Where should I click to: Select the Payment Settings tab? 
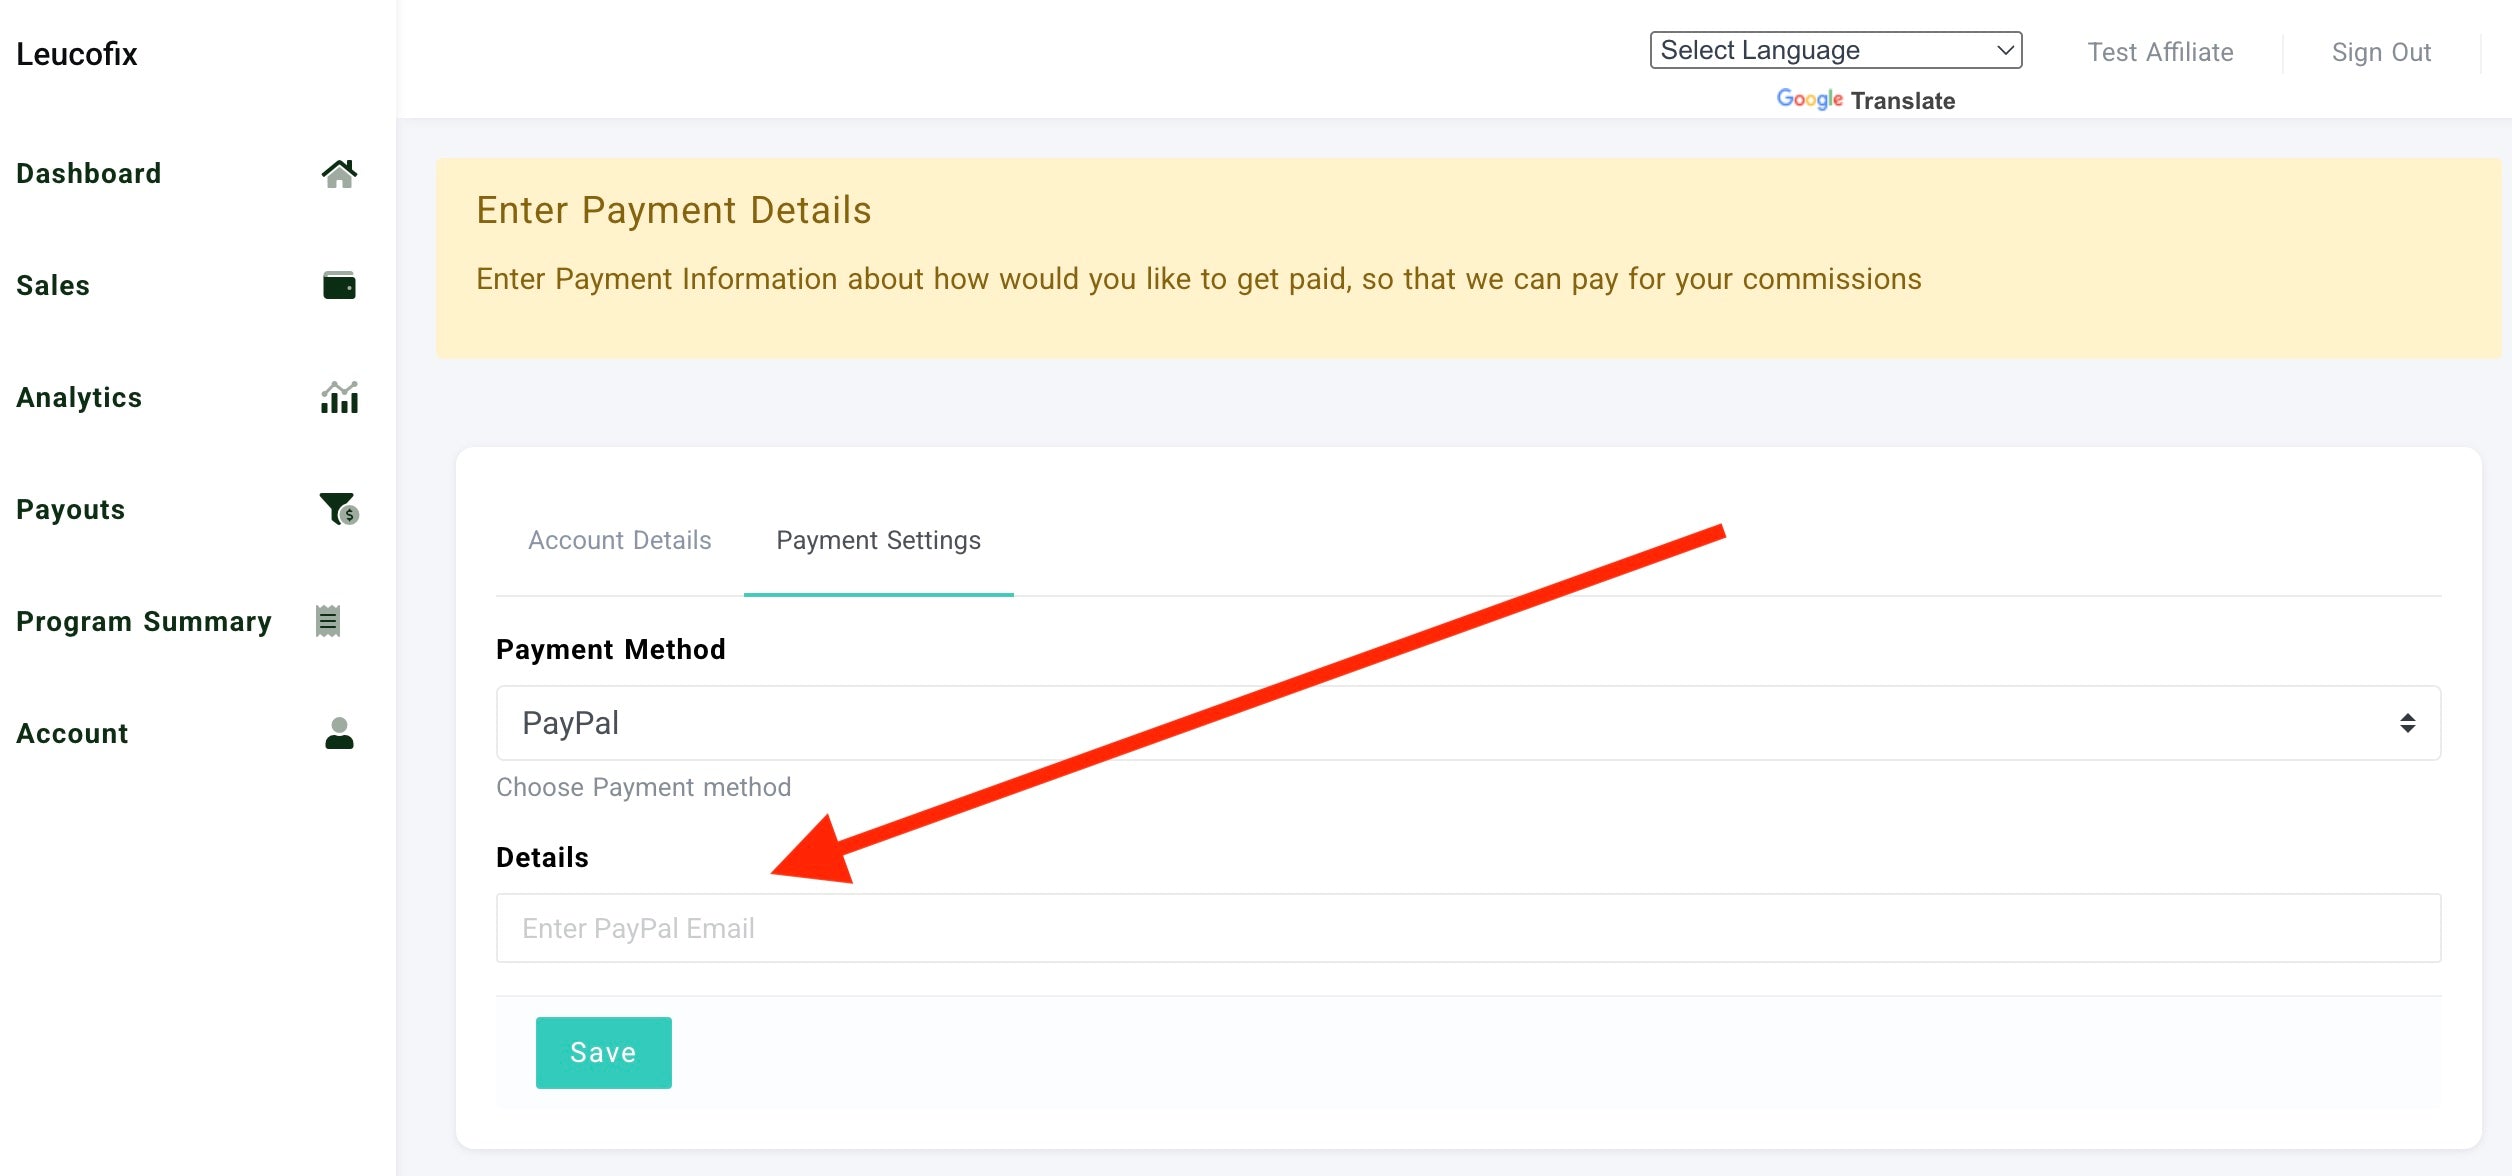[x=878, y=540]
